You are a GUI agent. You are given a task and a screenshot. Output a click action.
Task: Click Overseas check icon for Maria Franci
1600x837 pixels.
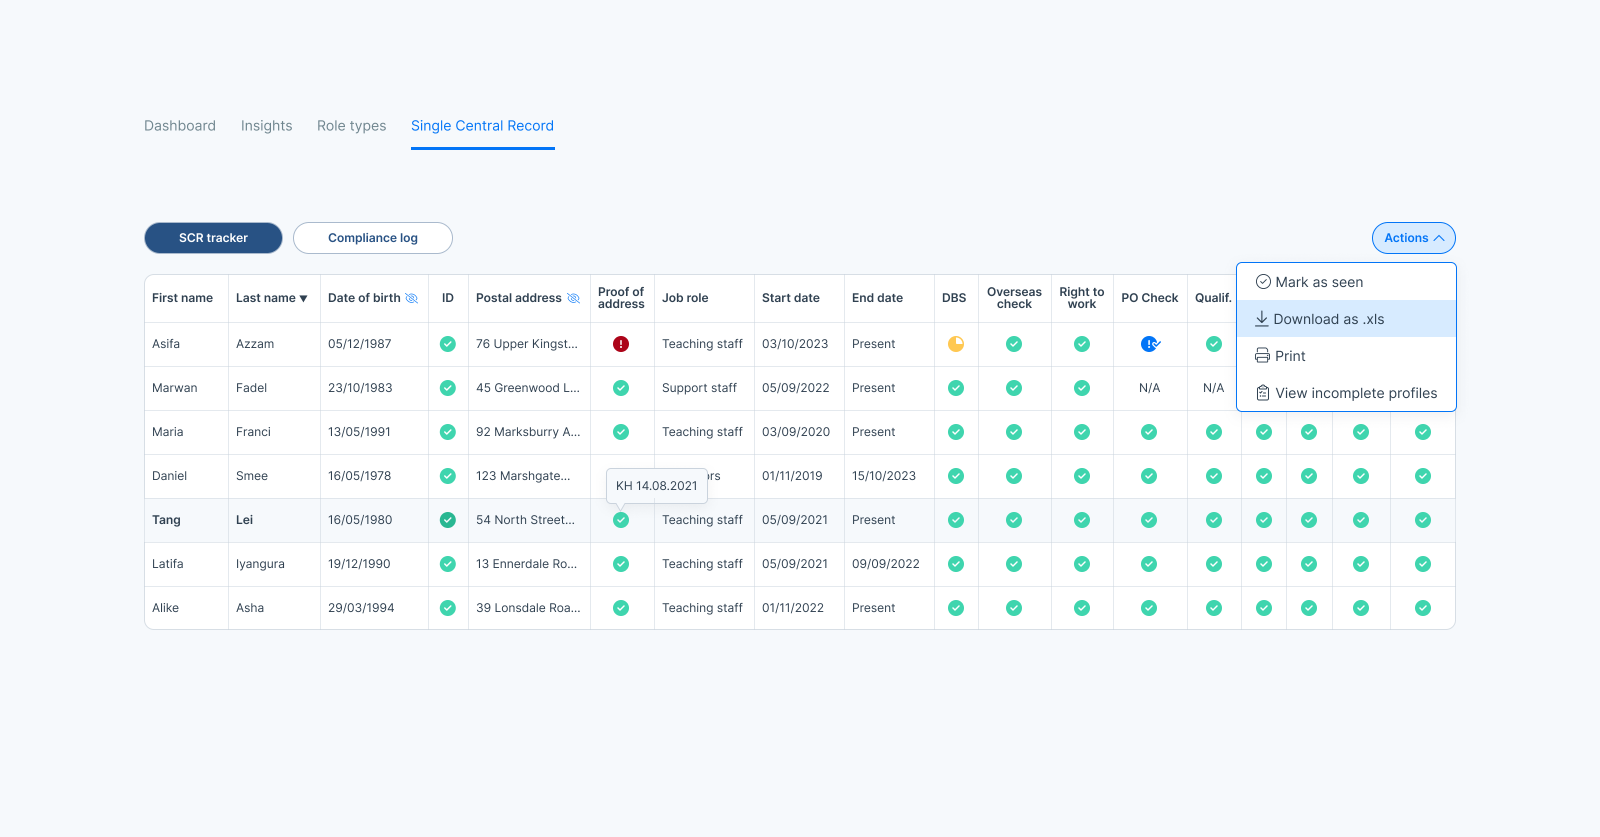(1014, 432)
